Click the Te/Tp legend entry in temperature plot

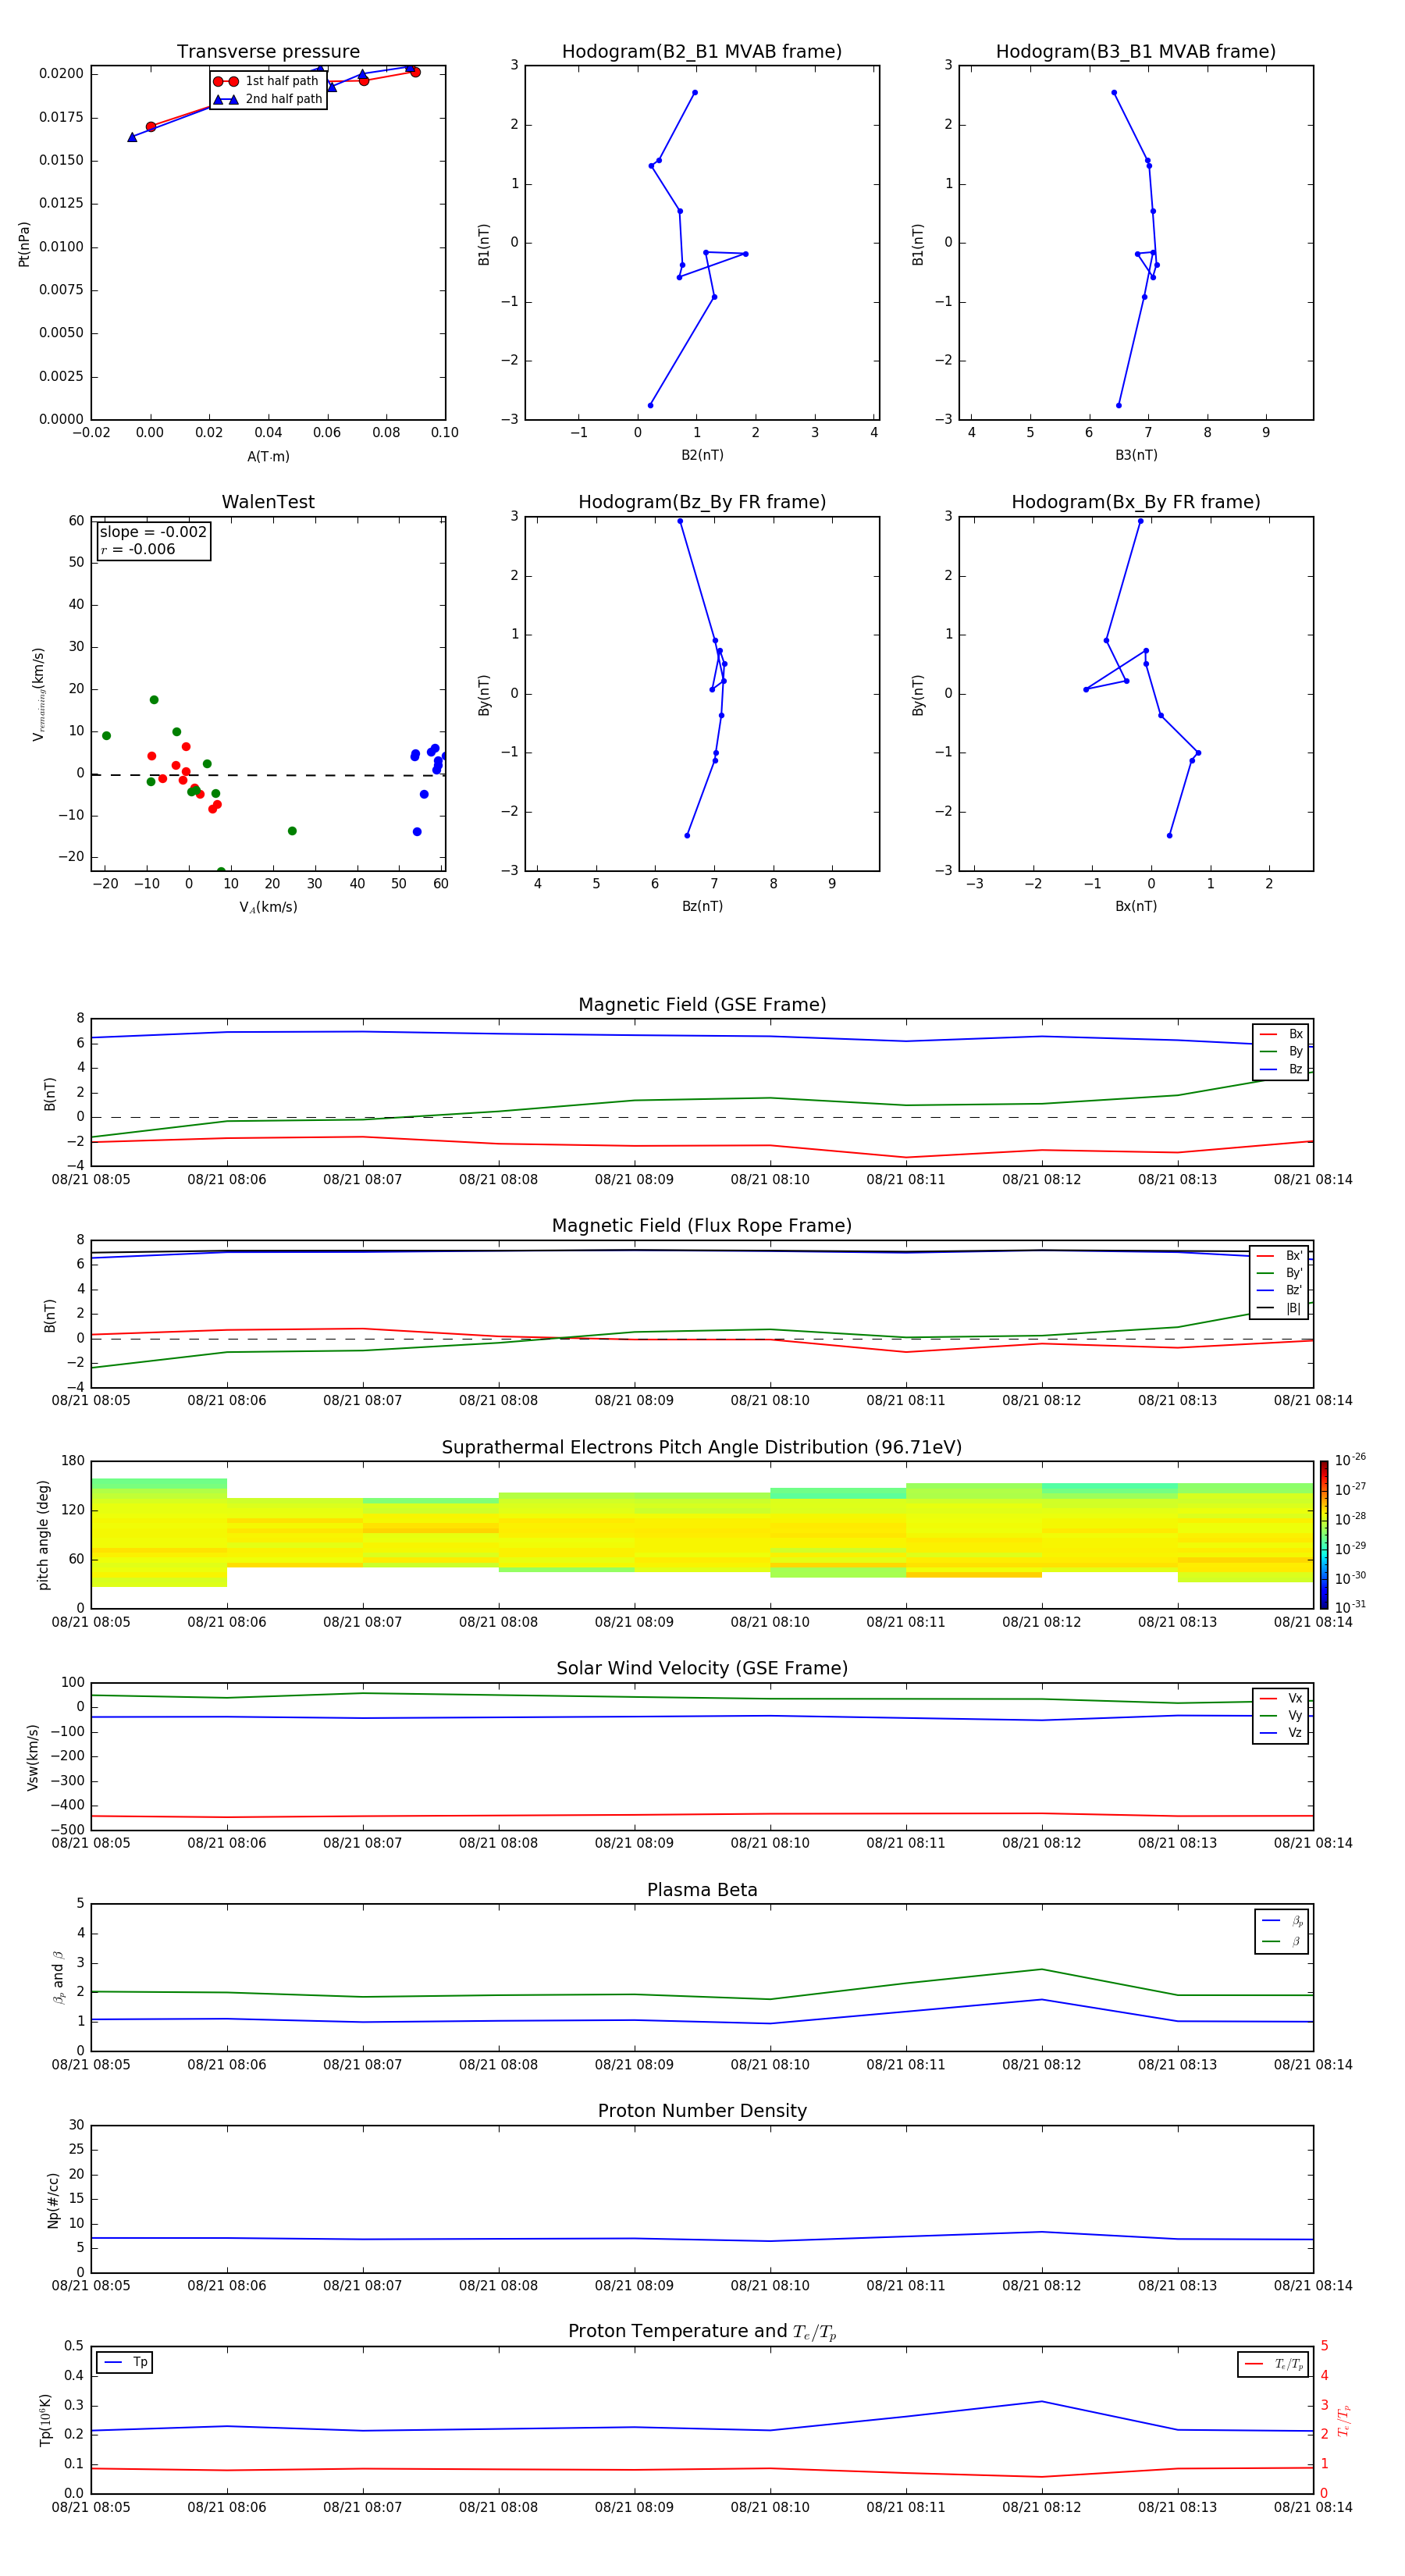[x=1273, y=2364]
